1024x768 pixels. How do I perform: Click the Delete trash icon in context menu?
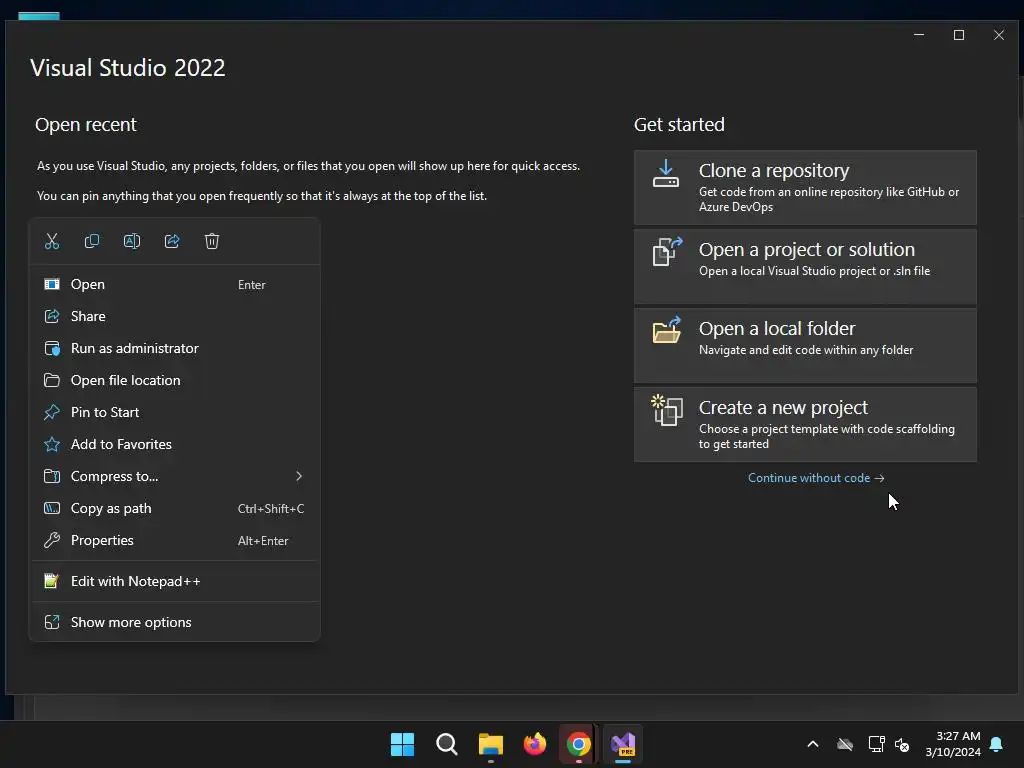[x=212, y=241]
